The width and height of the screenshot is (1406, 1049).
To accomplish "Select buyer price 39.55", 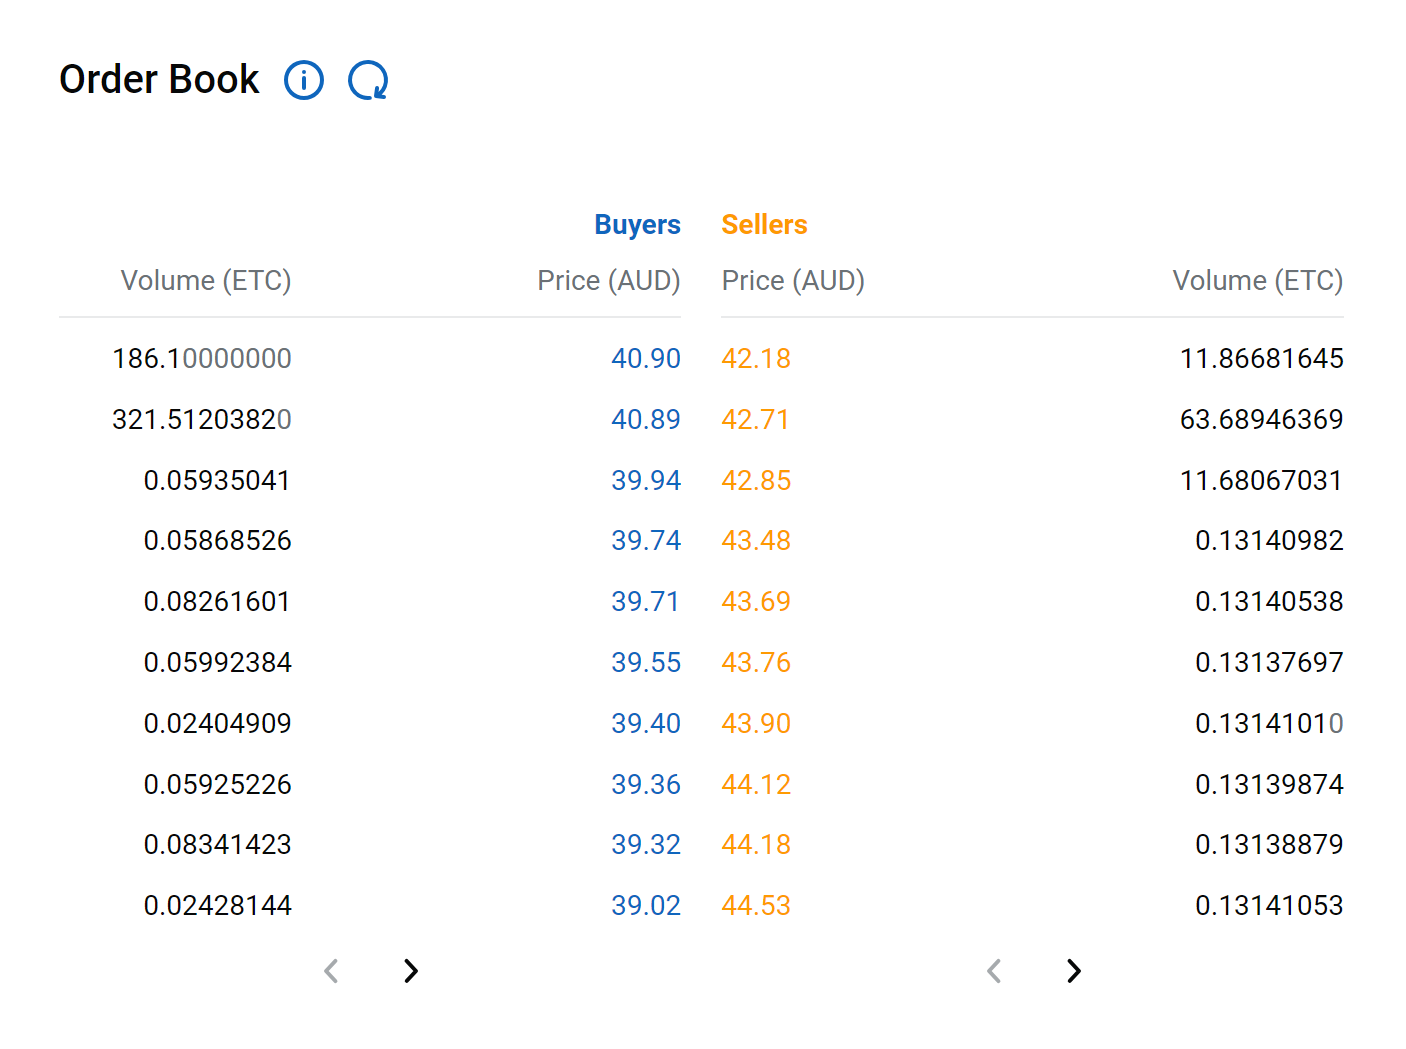I will coord(646,663).
